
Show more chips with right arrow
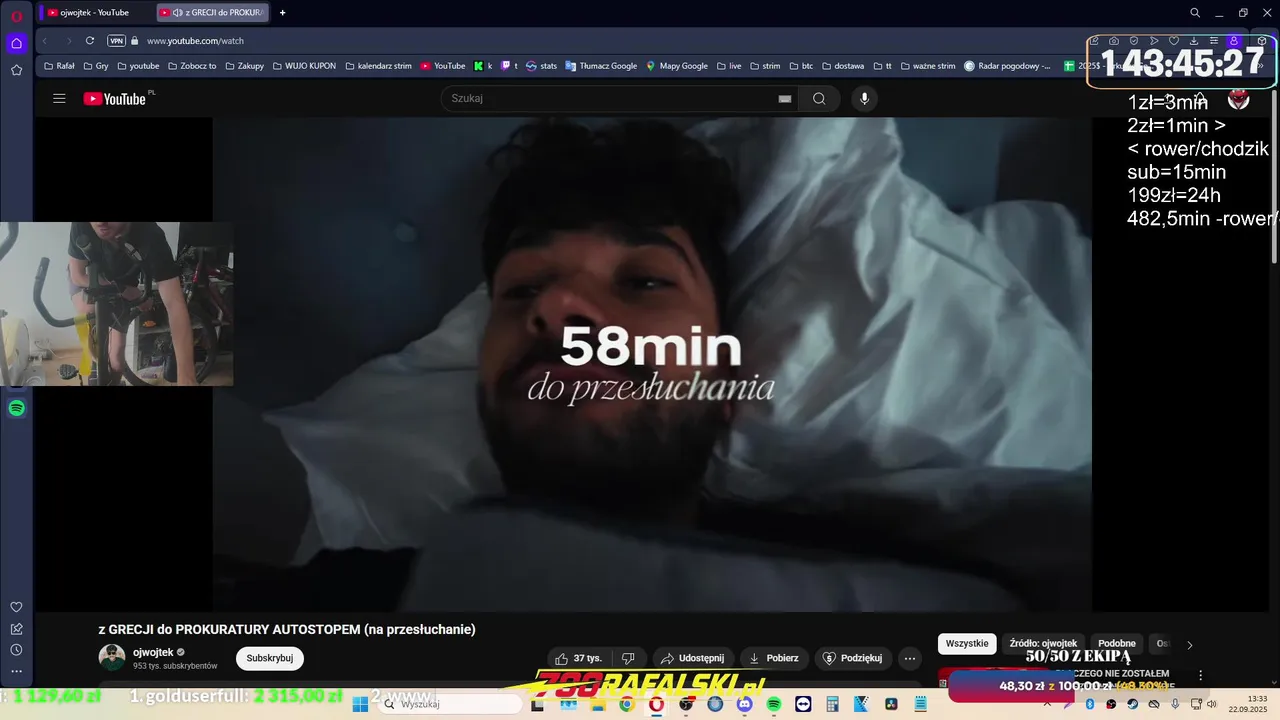1189,645
